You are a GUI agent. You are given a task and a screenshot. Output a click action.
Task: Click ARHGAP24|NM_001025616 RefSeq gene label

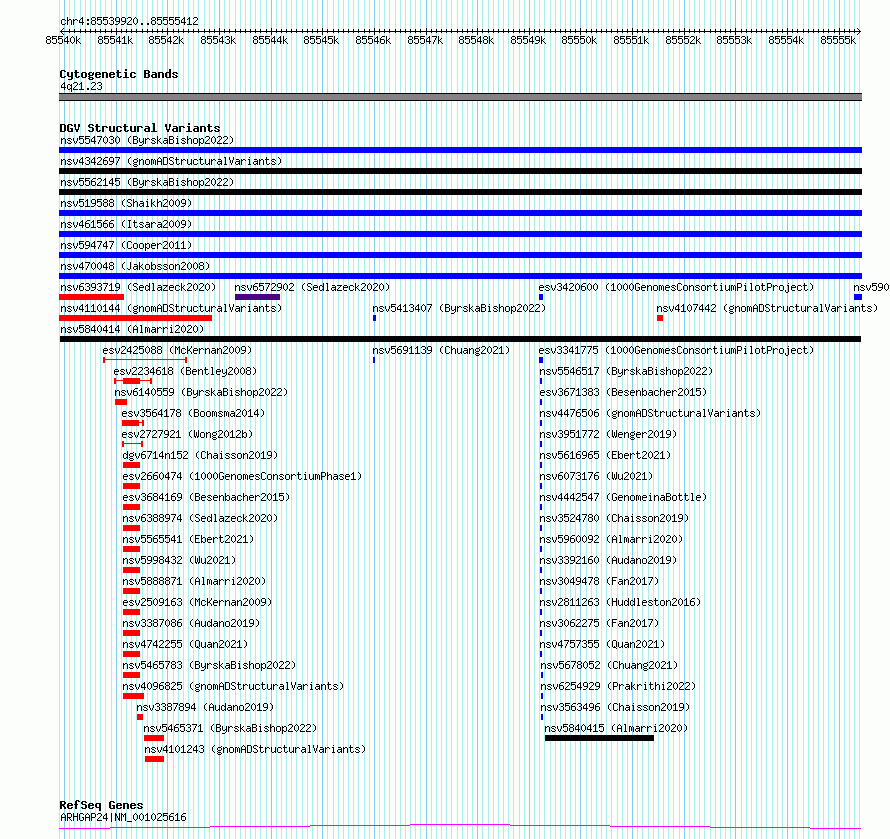click(123, 817)
